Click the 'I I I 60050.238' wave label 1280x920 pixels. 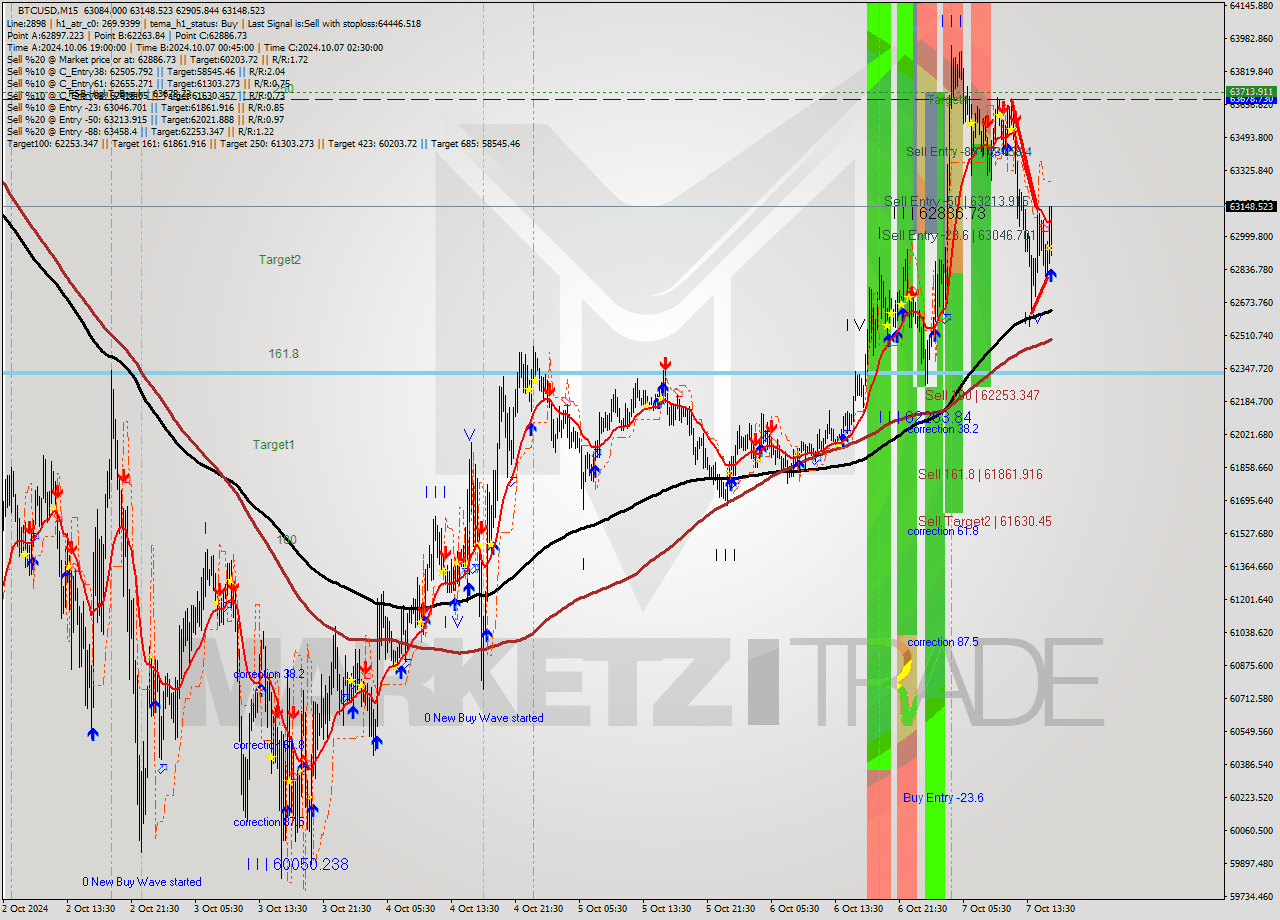[298, 864]
